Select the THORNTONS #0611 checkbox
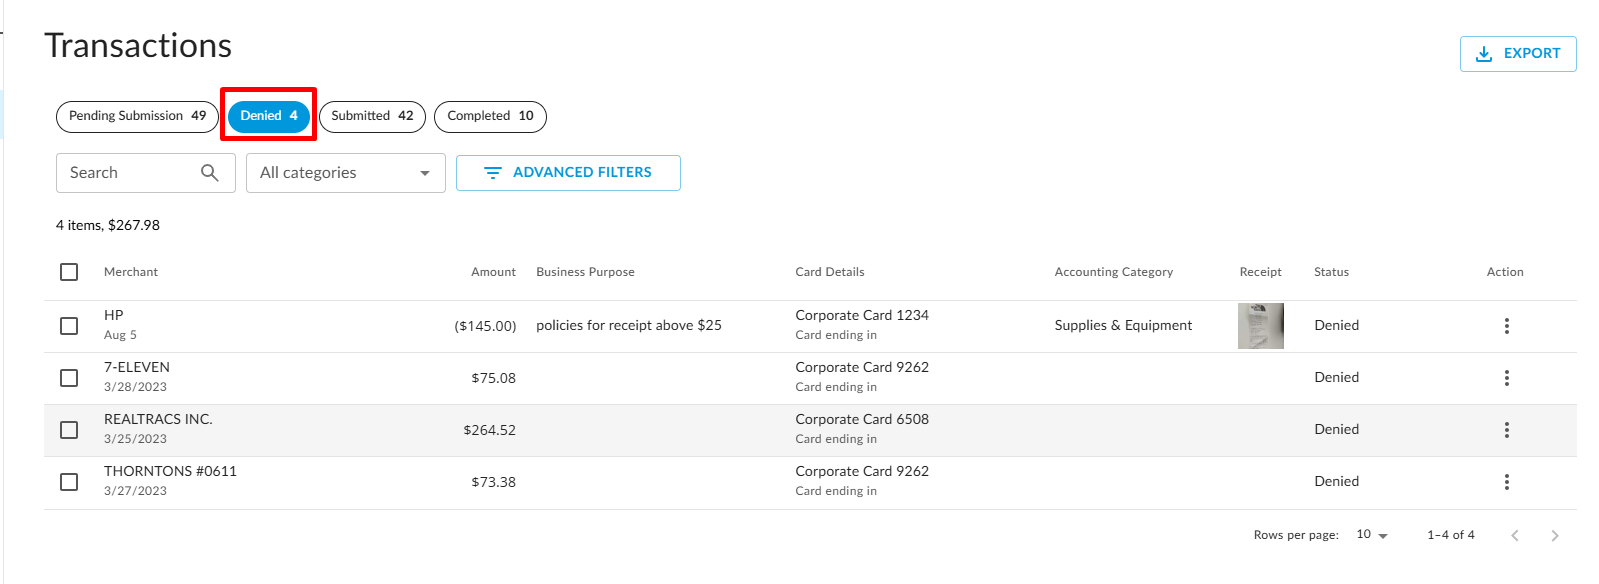The image size is (1599, 584). pos(69,482)
